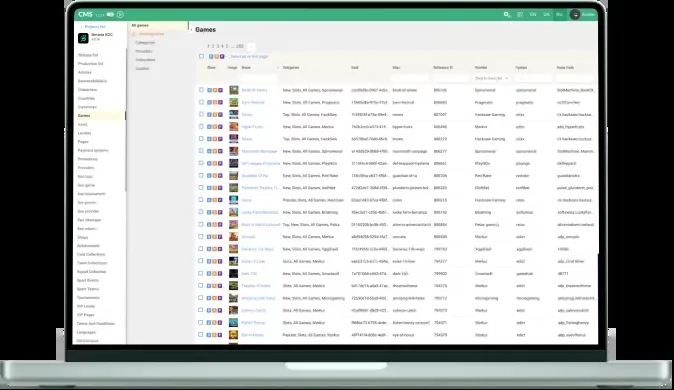Switch language to EN
The height and width of the screenshot is (390, 674).
(533, 15)
